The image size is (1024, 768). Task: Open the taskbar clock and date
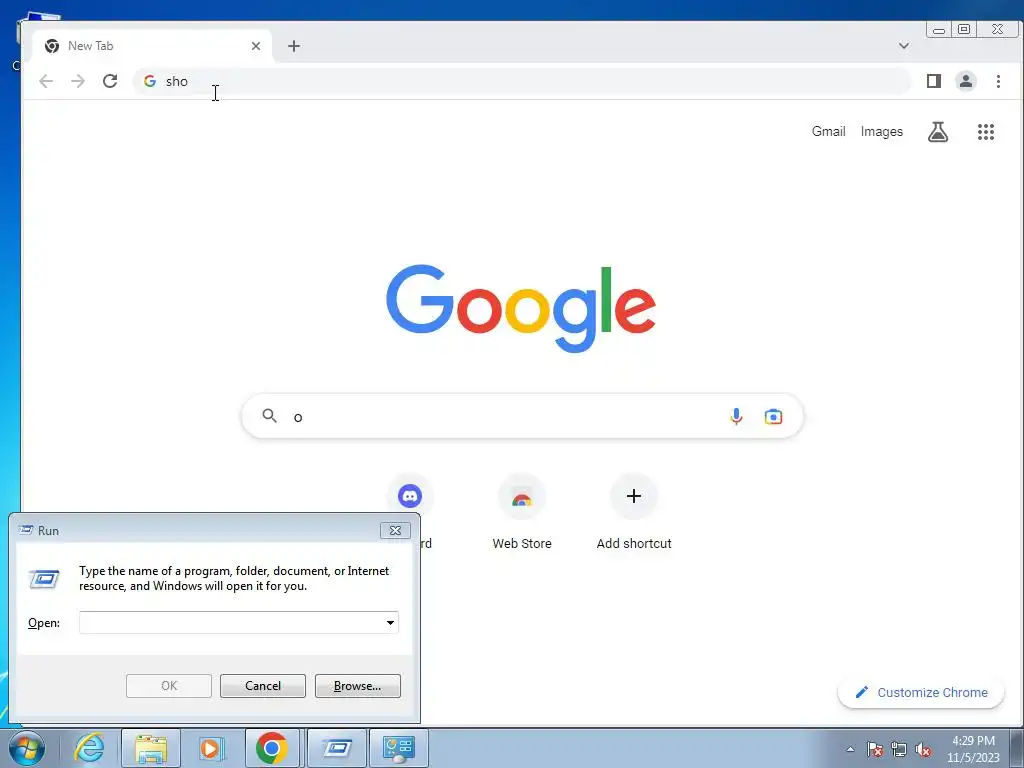[973, 749]
